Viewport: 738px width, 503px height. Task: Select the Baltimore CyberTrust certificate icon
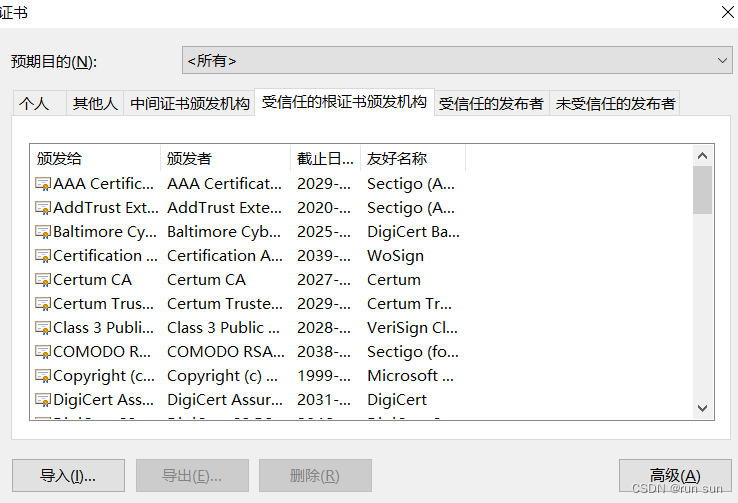(x=43, y=232)
